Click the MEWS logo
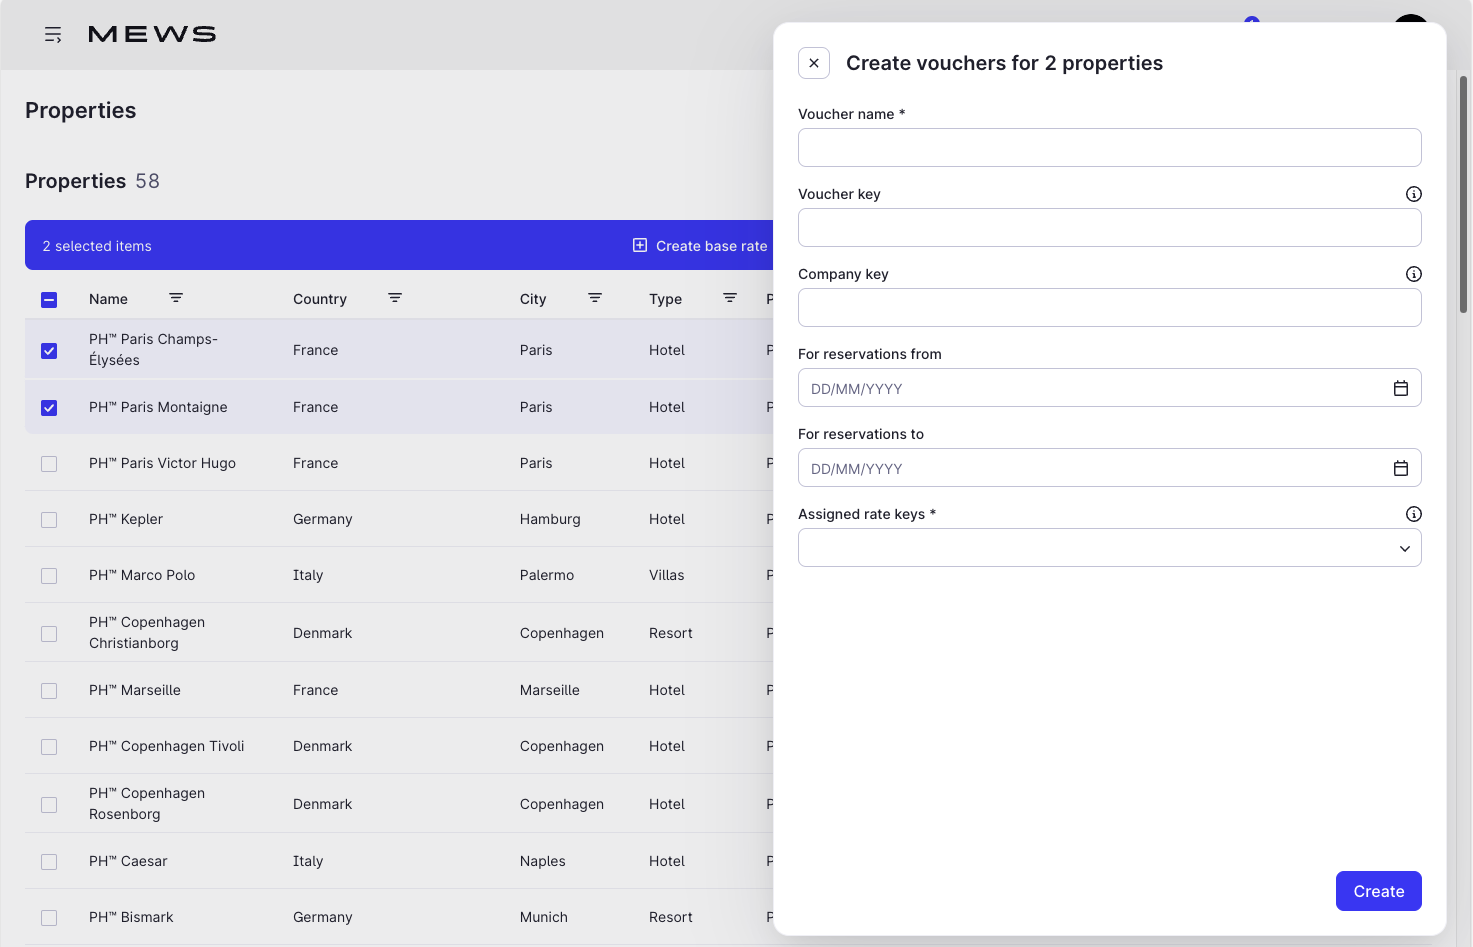Viewport: 1473px width, 947px height. [152, 35]
